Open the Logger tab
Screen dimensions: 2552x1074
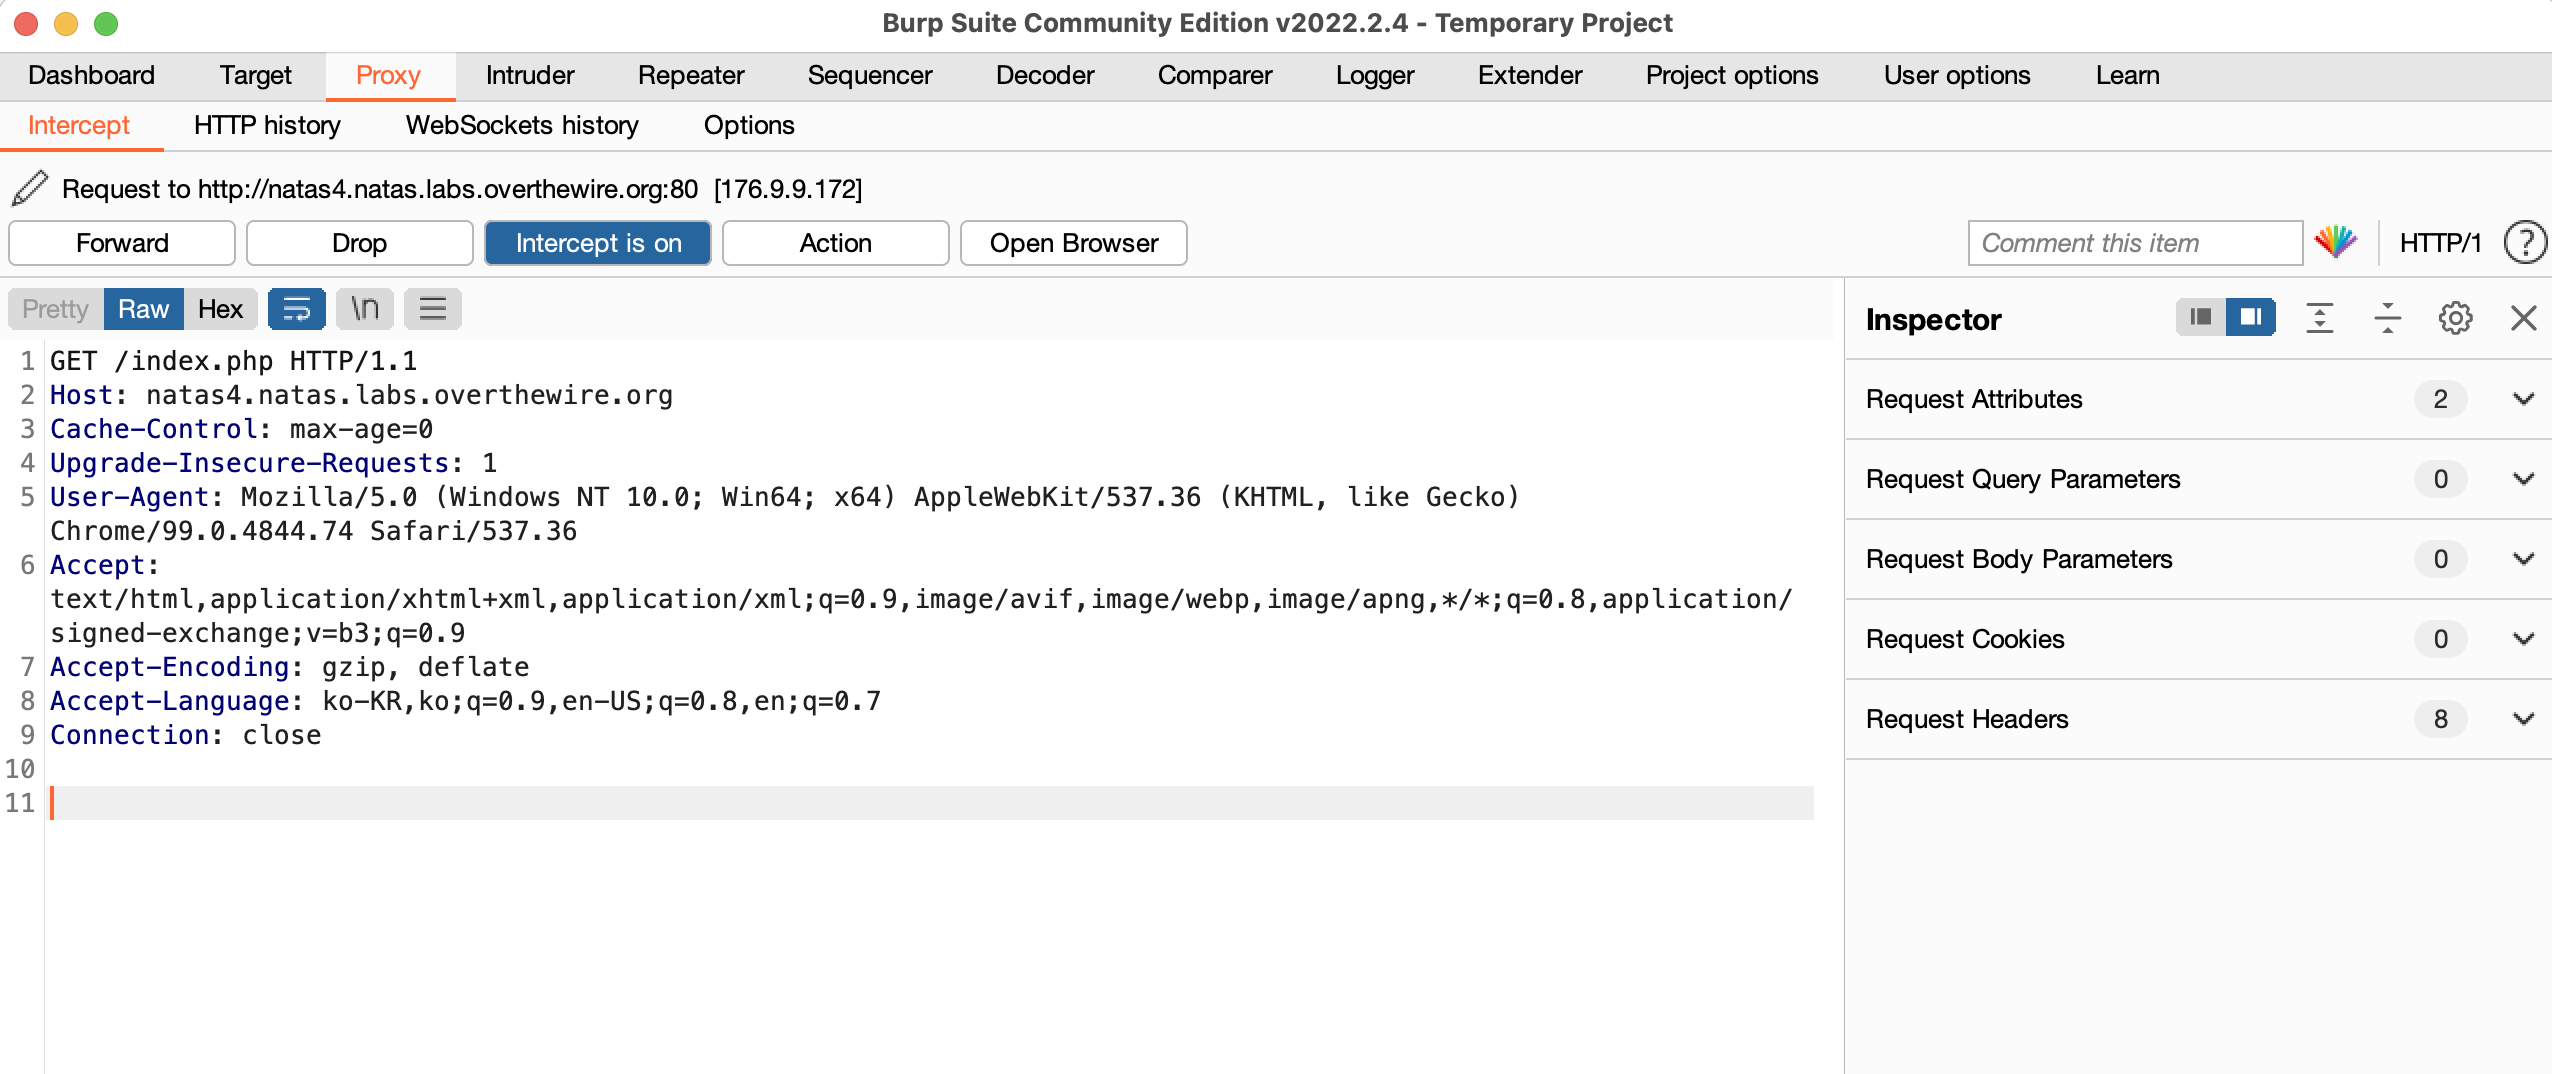[1375, 76]
